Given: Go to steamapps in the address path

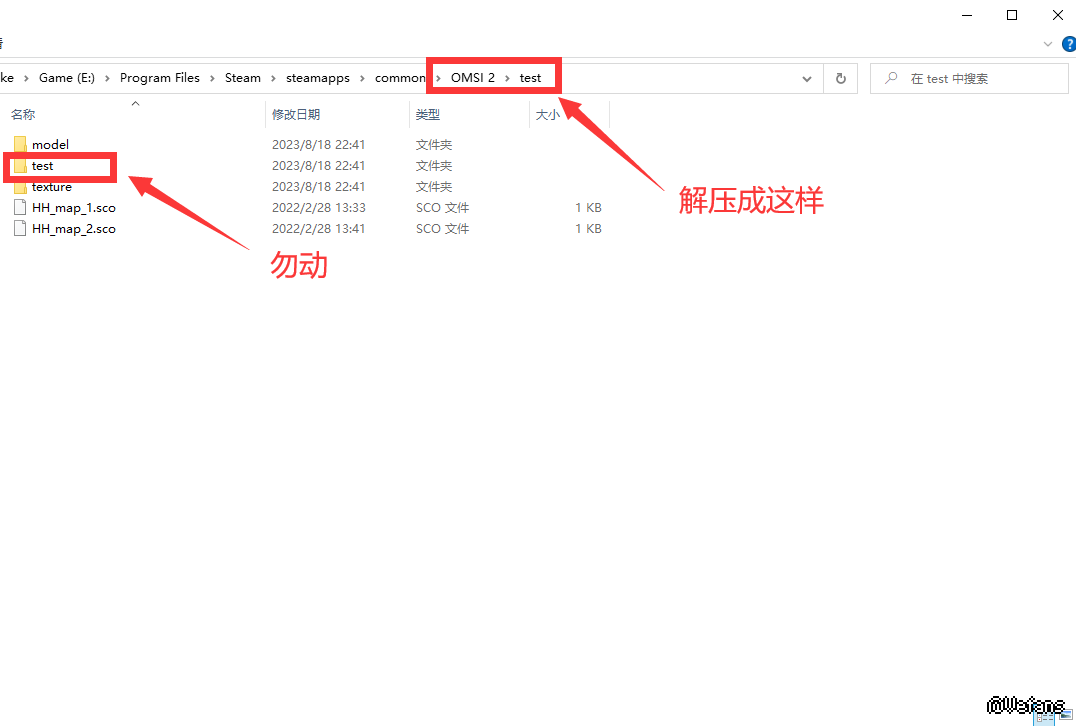Looking at the screenshot, I should click(316, 78).
